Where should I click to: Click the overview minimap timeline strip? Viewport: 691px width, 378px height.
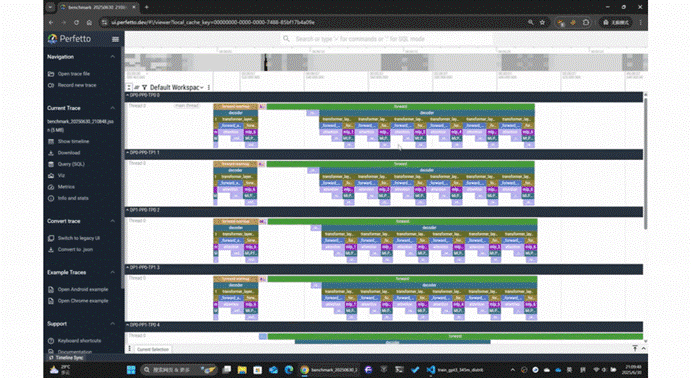(x=386, y=63)
